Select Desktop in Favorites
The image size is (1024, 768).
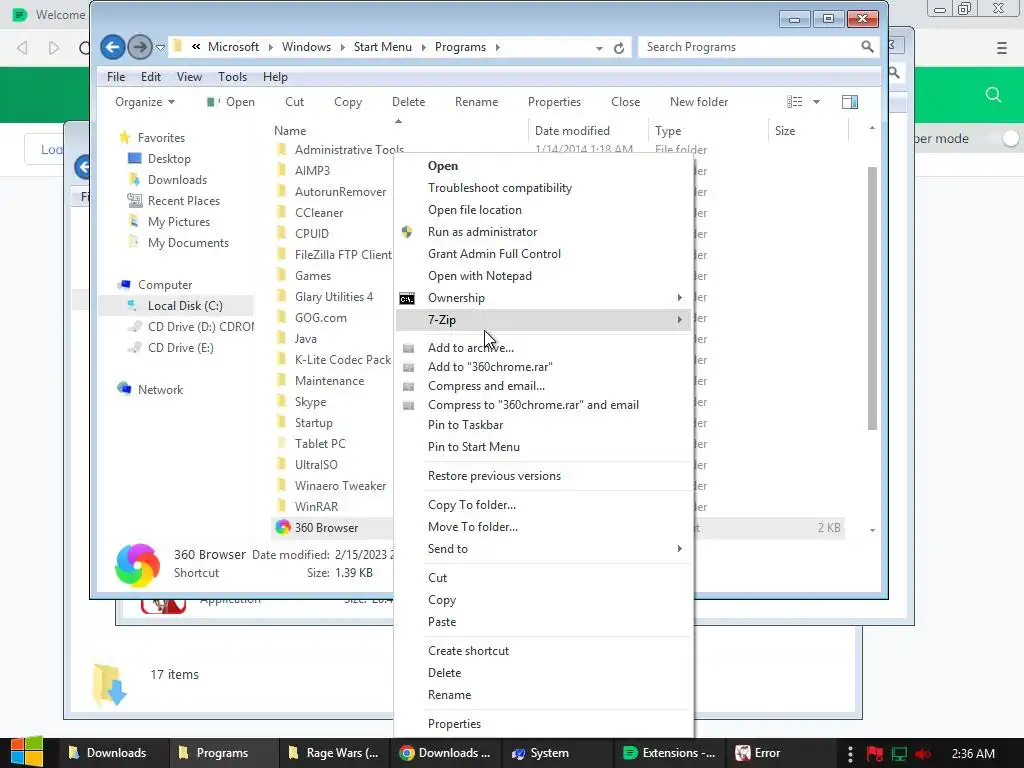(169, 159)
